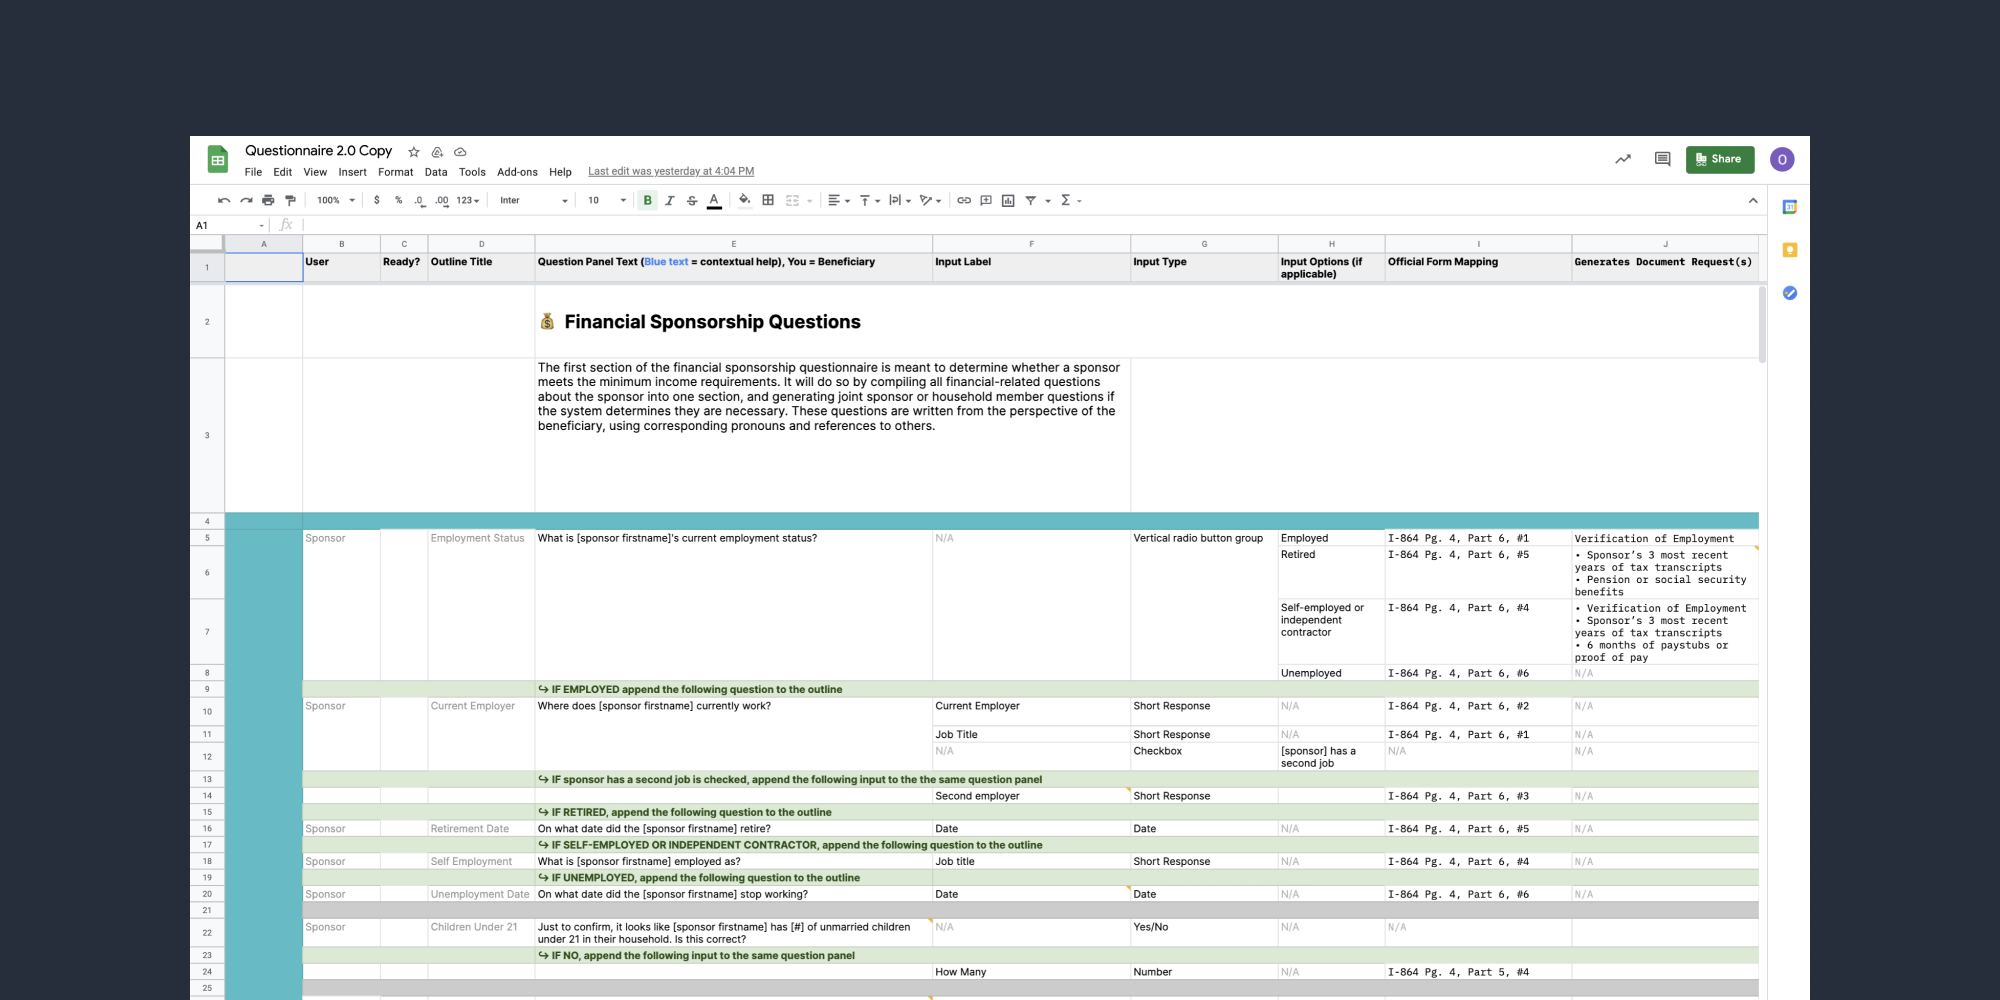Open the Format menu

(395, 172)
